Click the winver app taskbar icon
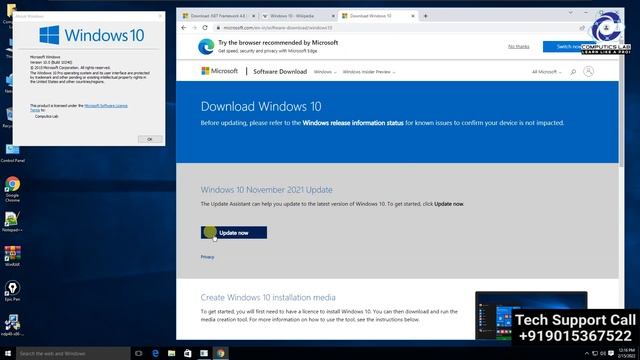The image size is (640, 360). [204, 353]
